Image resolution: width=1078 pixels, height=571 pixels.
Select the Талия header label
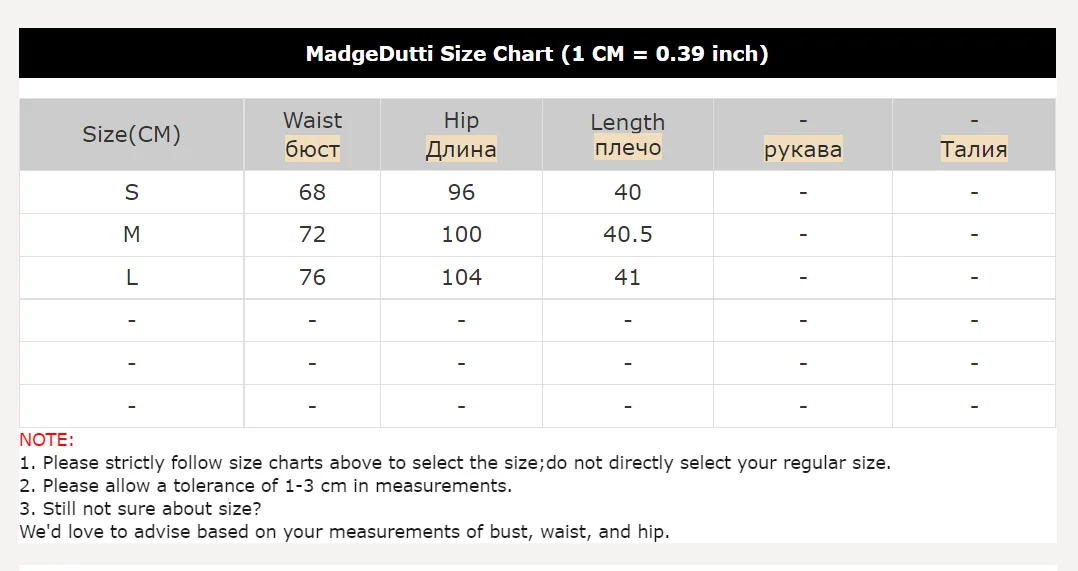coord(973,150)
